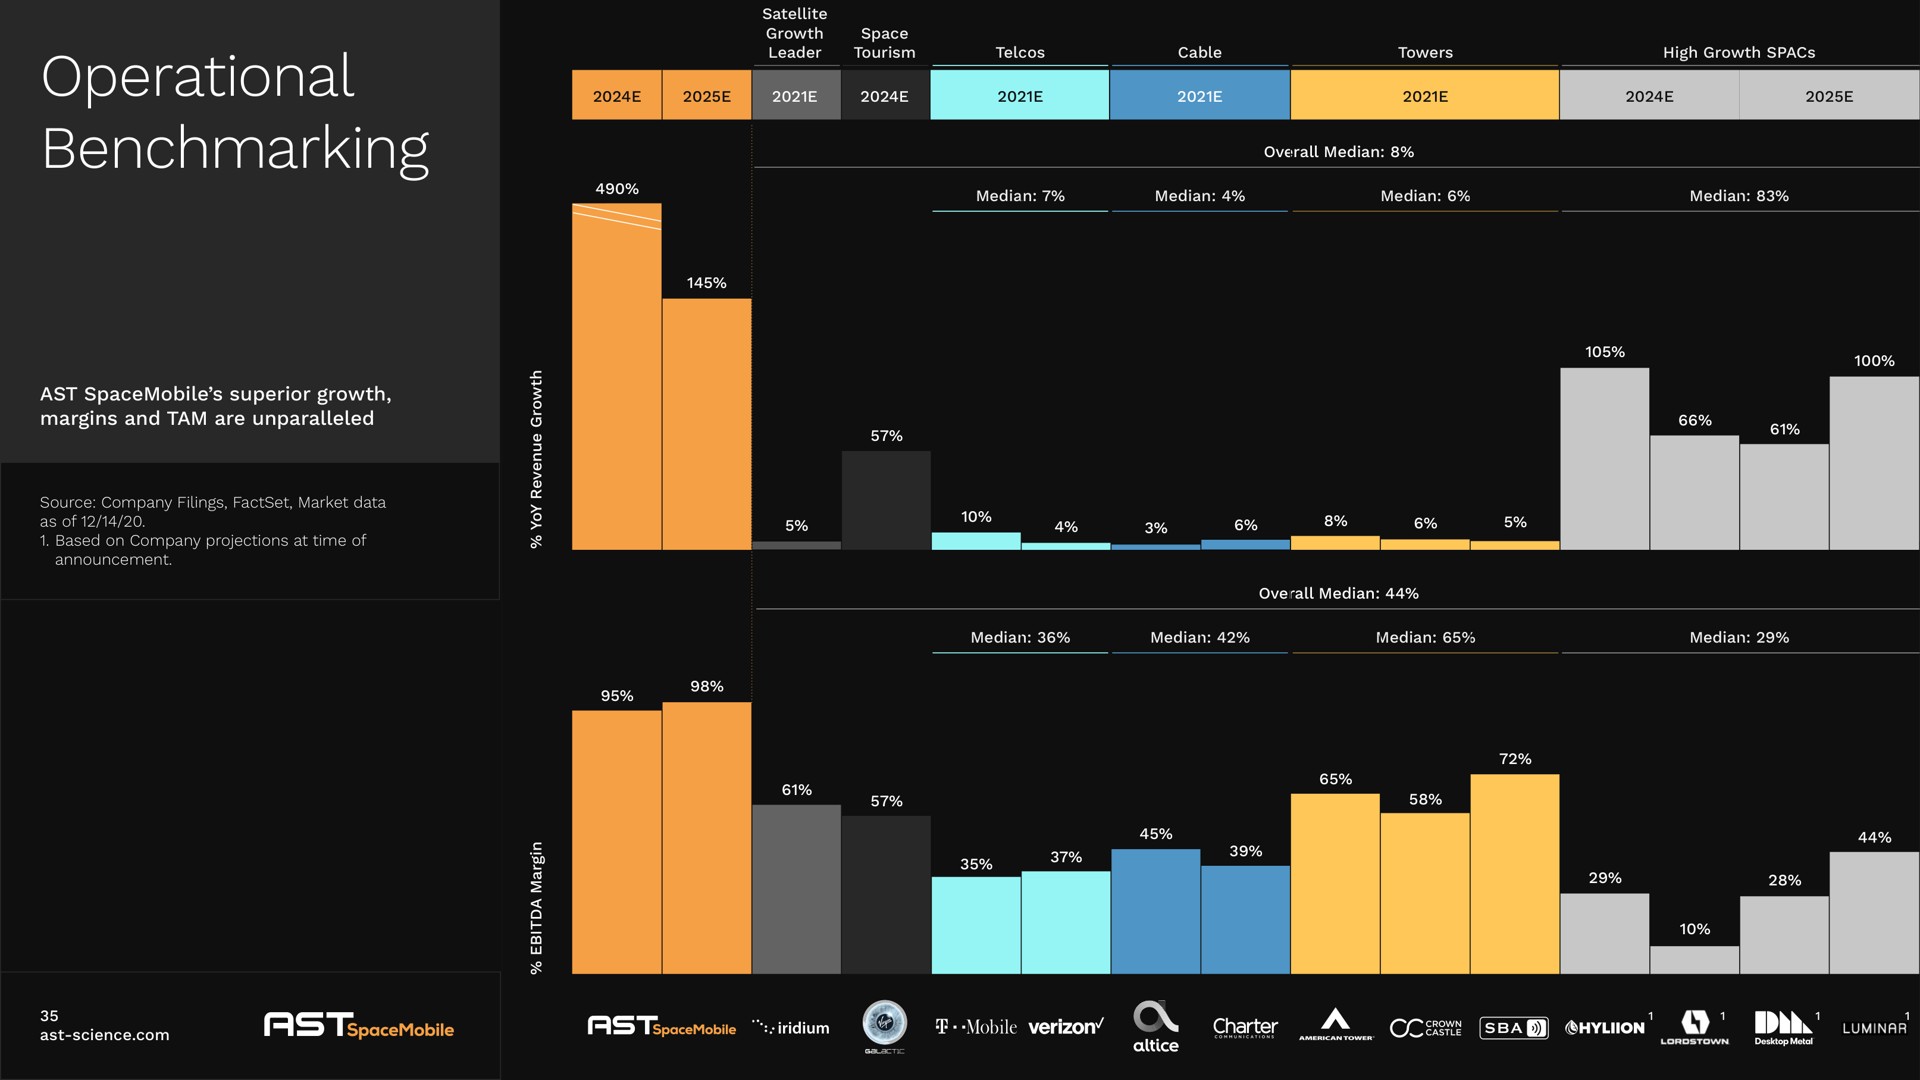The image size is (1920, 1080).
Task: Click the Virgin Galactic round logo
Action: [885, 1025]
